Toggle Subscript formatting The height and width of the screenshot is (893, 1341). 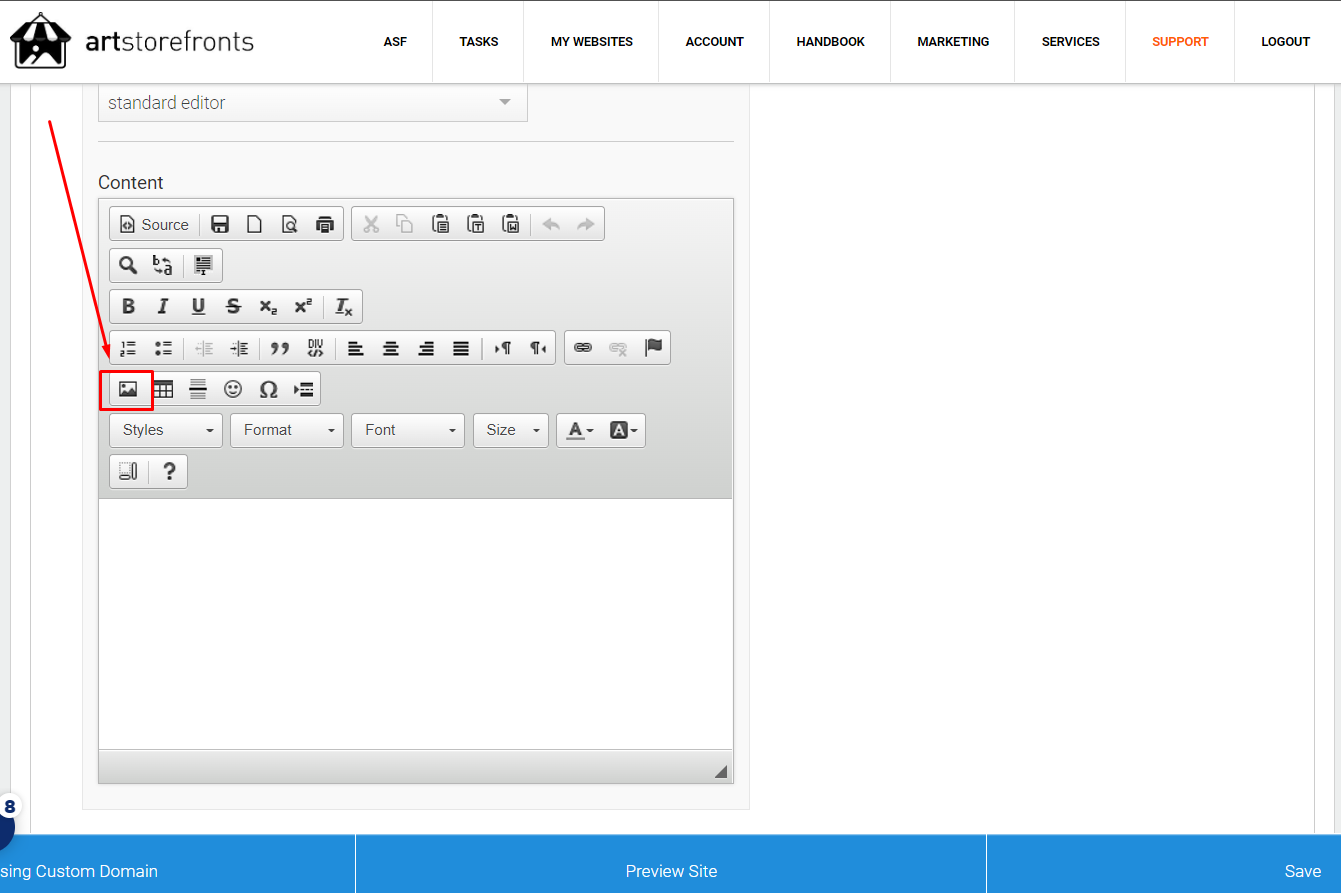268,306
